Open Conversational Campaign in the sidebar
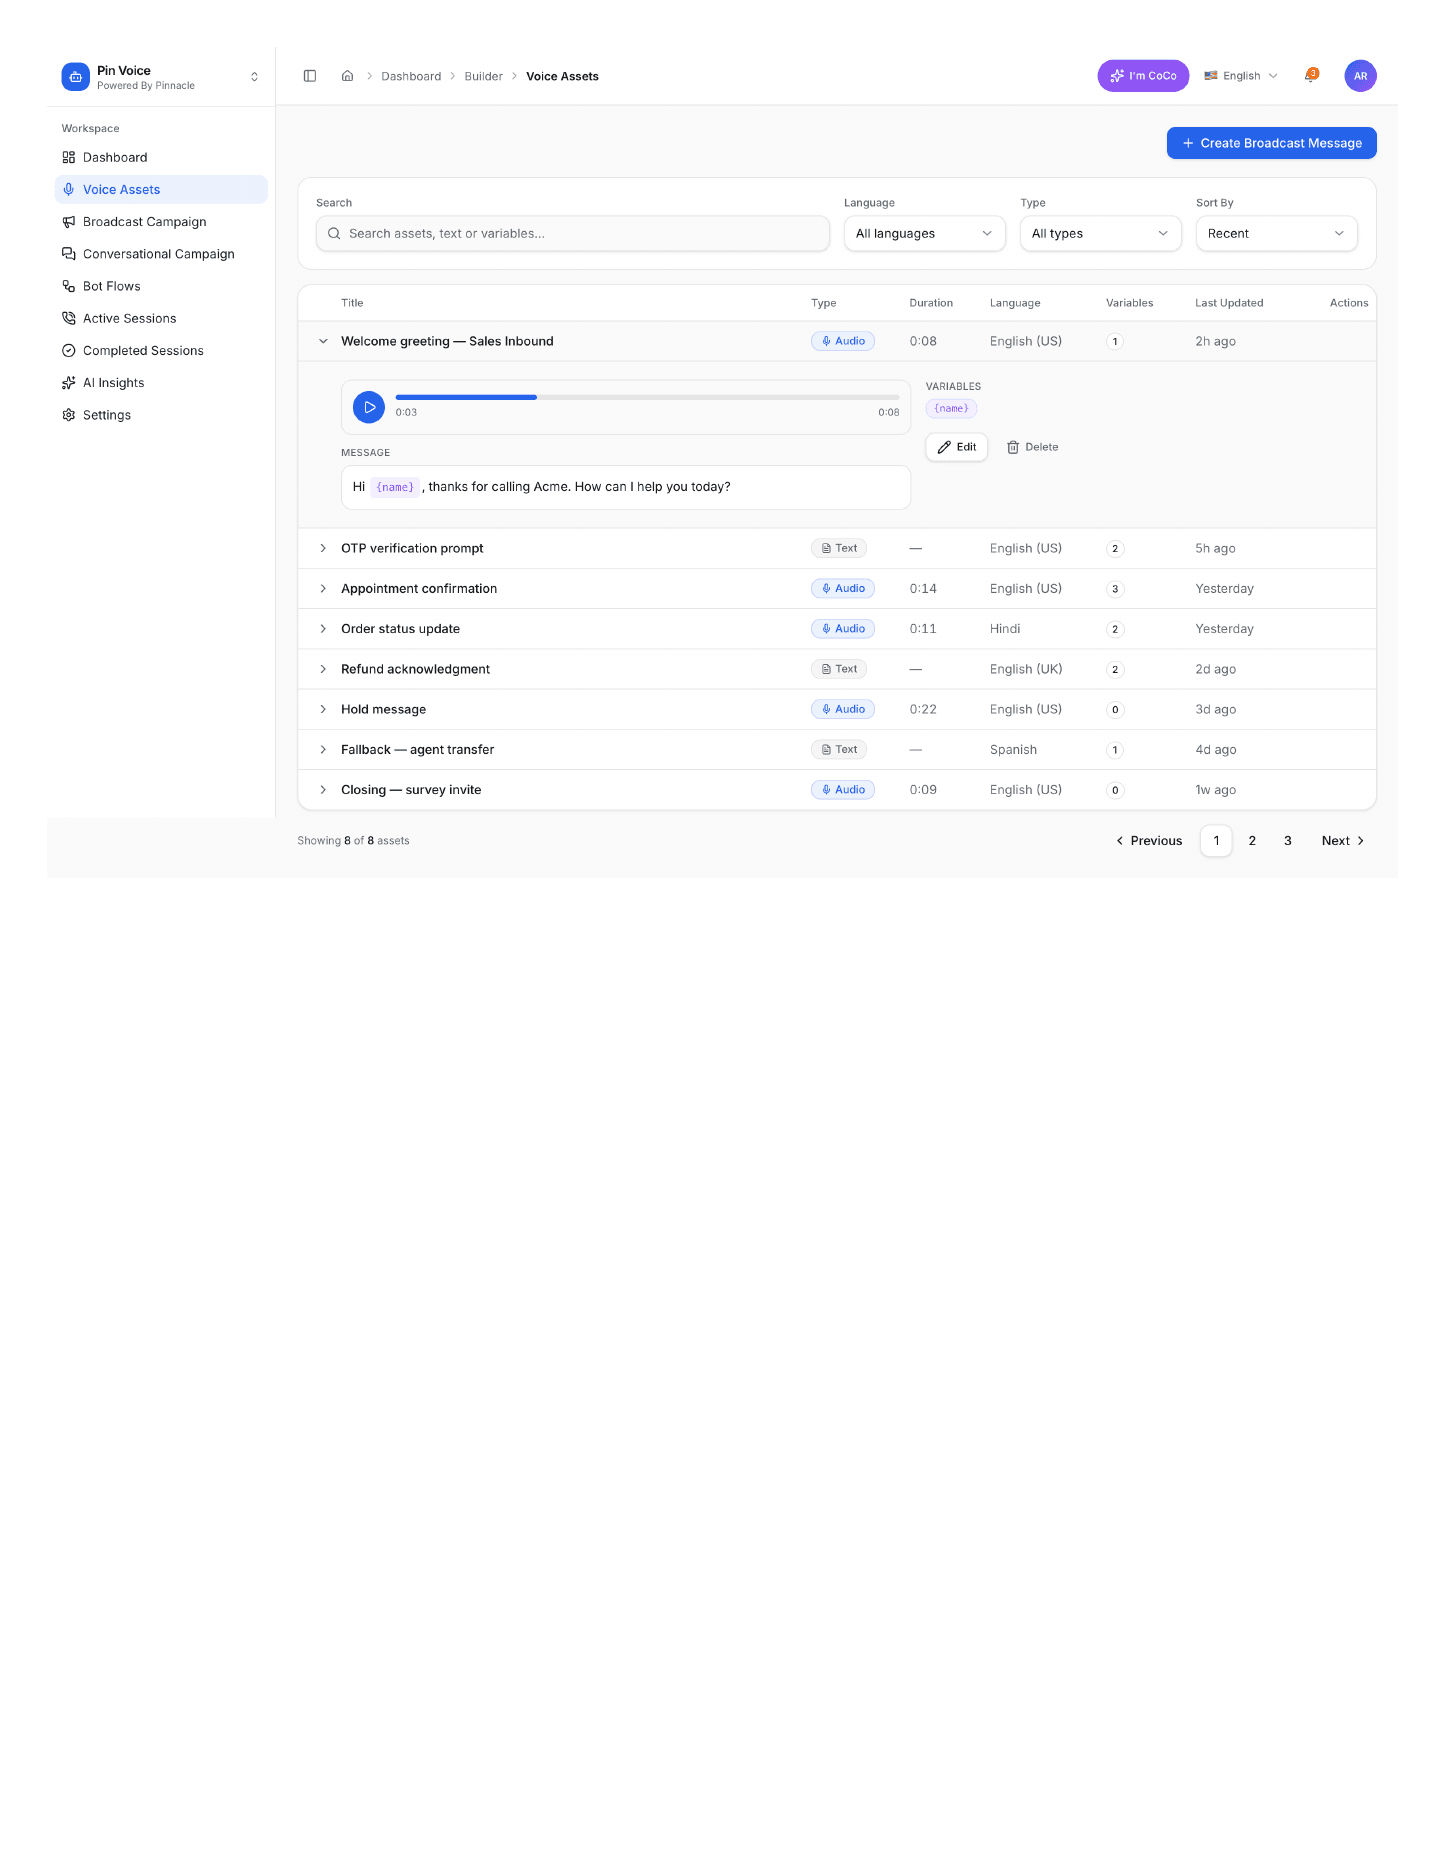The width and height of the screenshot is (1445, 1870). click(x=161, y=254)
